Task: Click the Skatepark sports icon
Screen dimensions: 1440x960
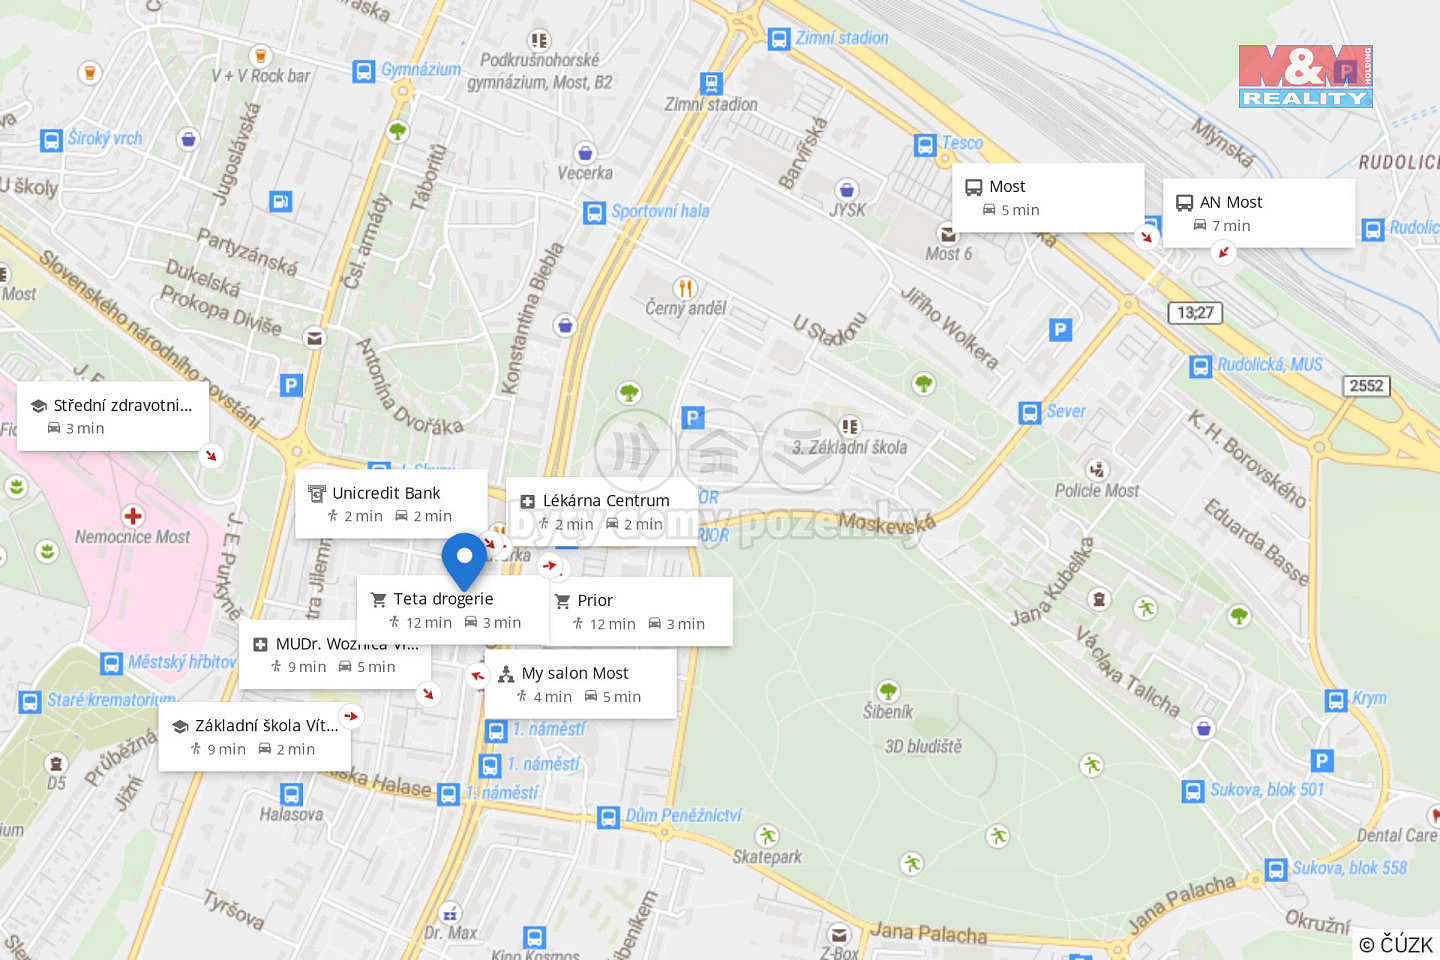Action: coord(767,836)
